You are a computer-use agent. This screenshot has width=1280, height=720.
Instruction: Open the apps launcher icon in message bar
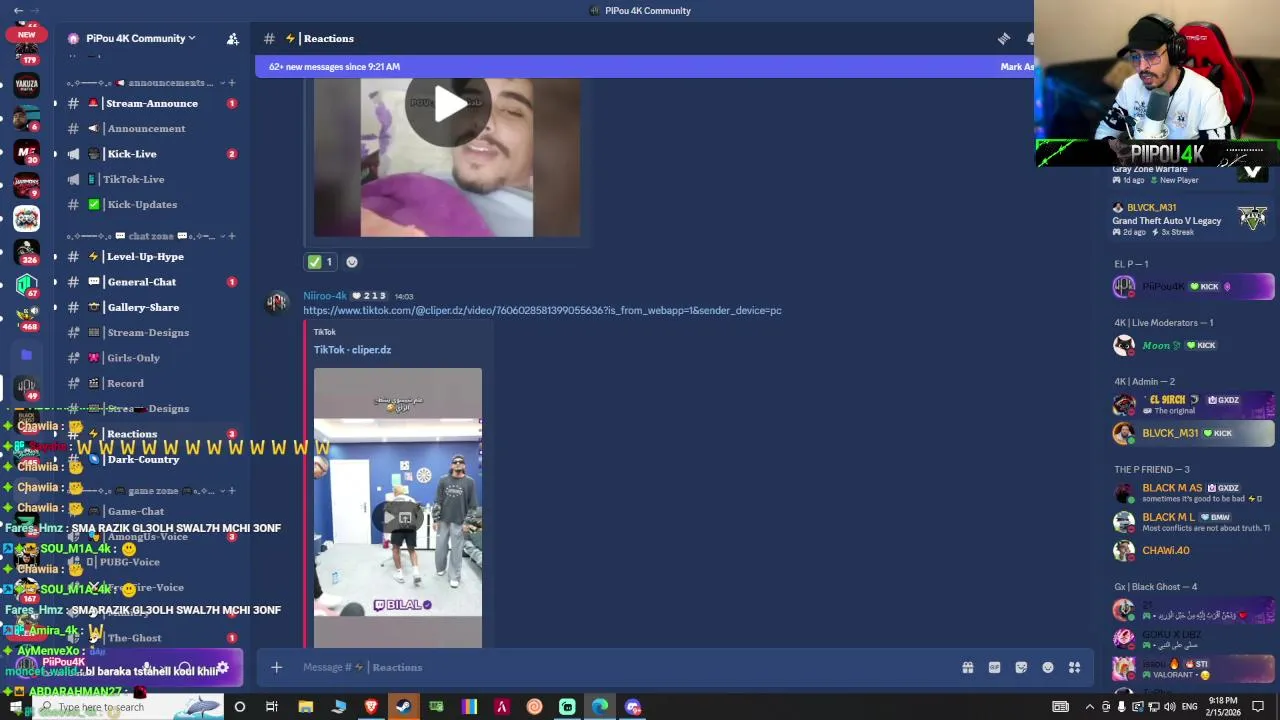tap(1075, 667)
